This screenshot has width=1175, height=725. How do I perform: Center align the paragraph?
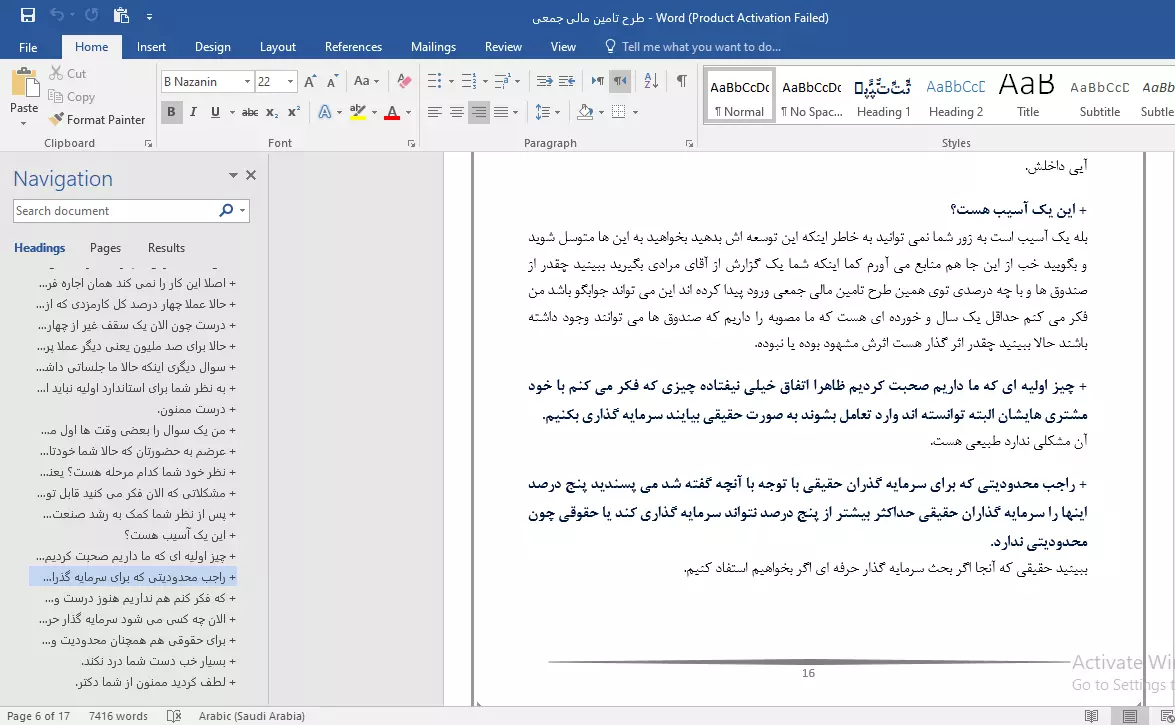(456, 112)
